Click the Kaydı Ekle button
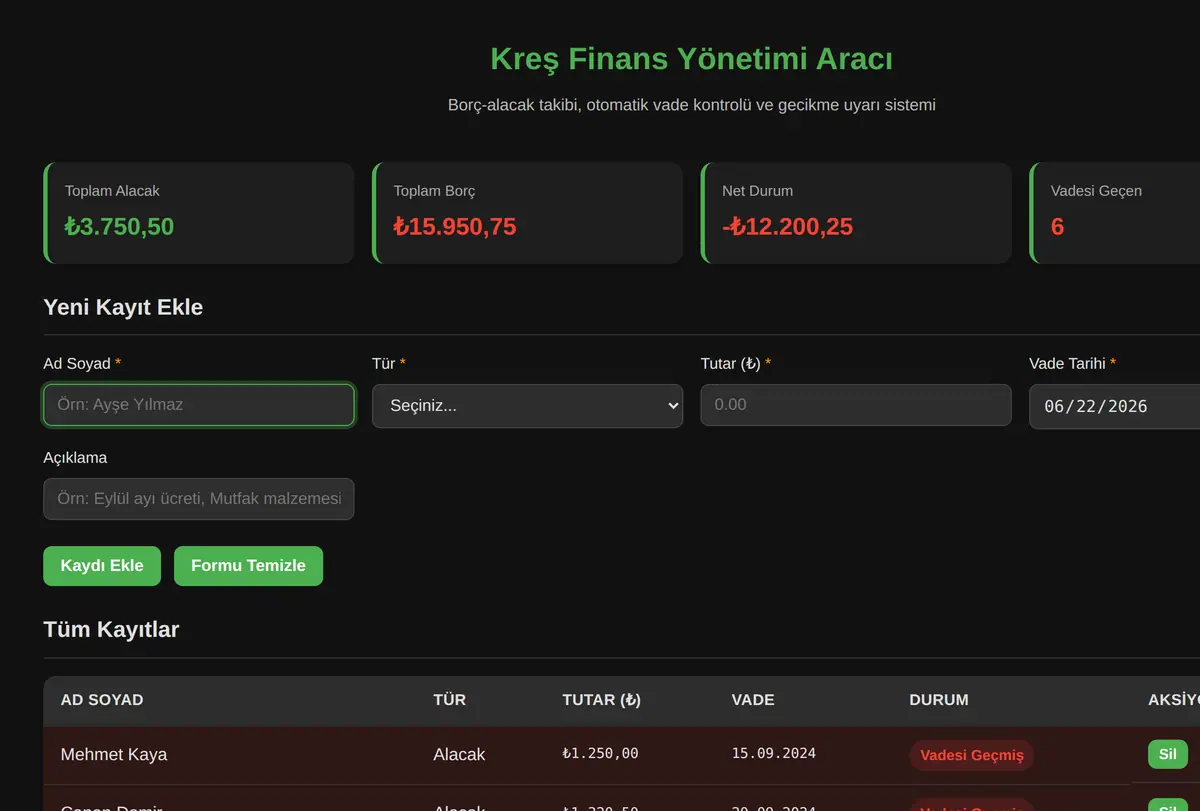The height and width of the screenshot is (811, 1200). pyautogui.click(x=102, y=566)
